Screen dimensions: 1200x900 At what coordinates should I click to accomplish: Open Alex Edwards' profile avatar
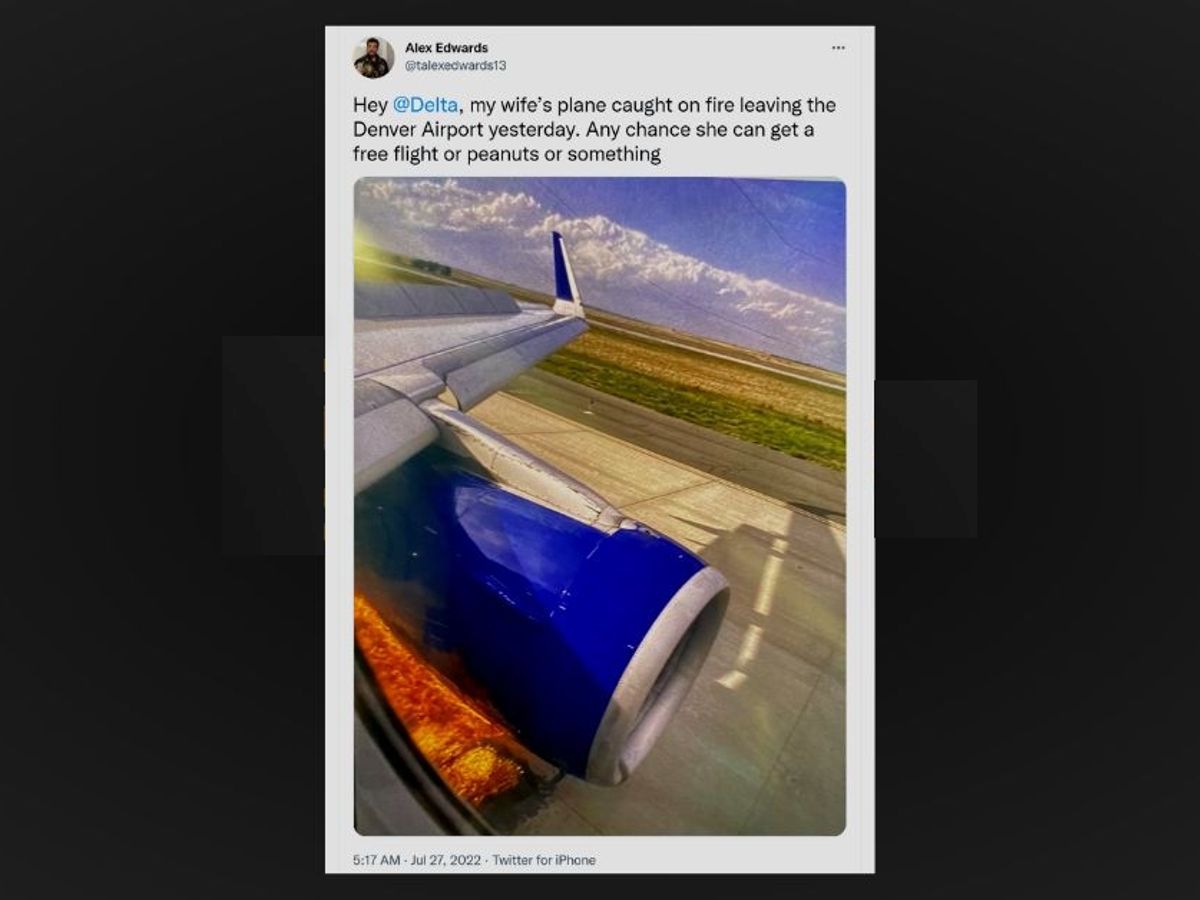click(x=373, y=57)
